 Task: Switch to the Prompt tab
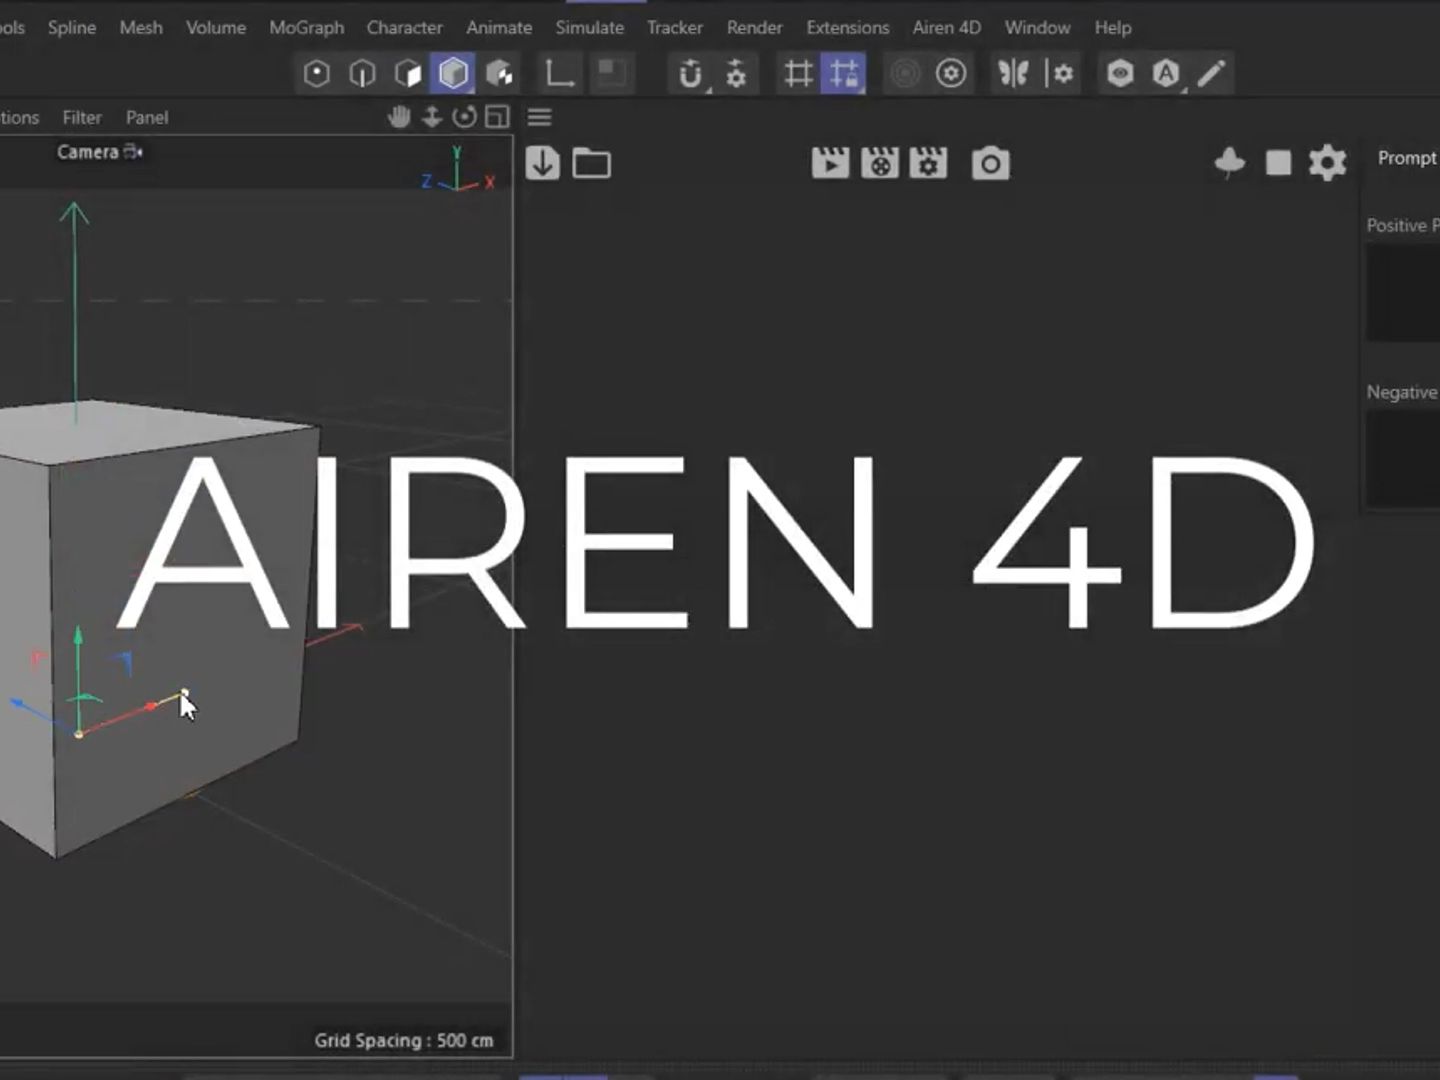point(1407,158)
